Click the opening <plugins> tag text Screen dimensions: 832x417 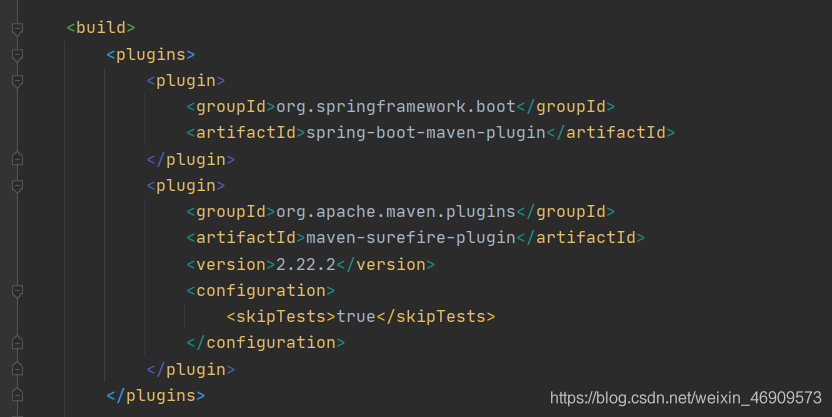[151, 55]
